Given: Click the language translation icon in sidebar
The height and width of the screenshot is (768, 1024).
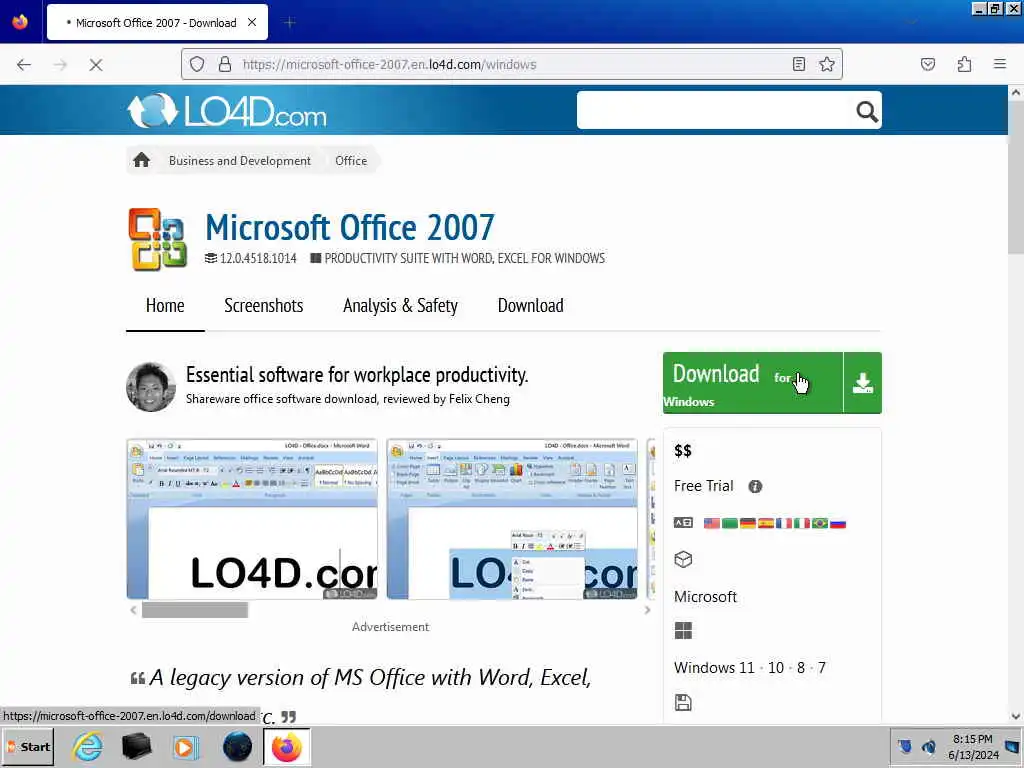Looking at the screenshot, I should click(683, 522).
